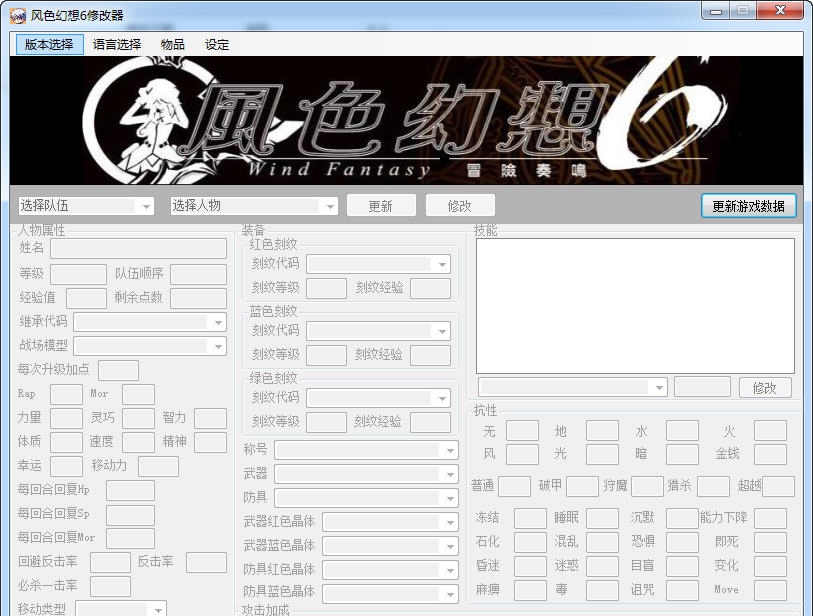The image size is (813, 616).
Task: Click the 金钱 input field
Action: pos(770,454)
